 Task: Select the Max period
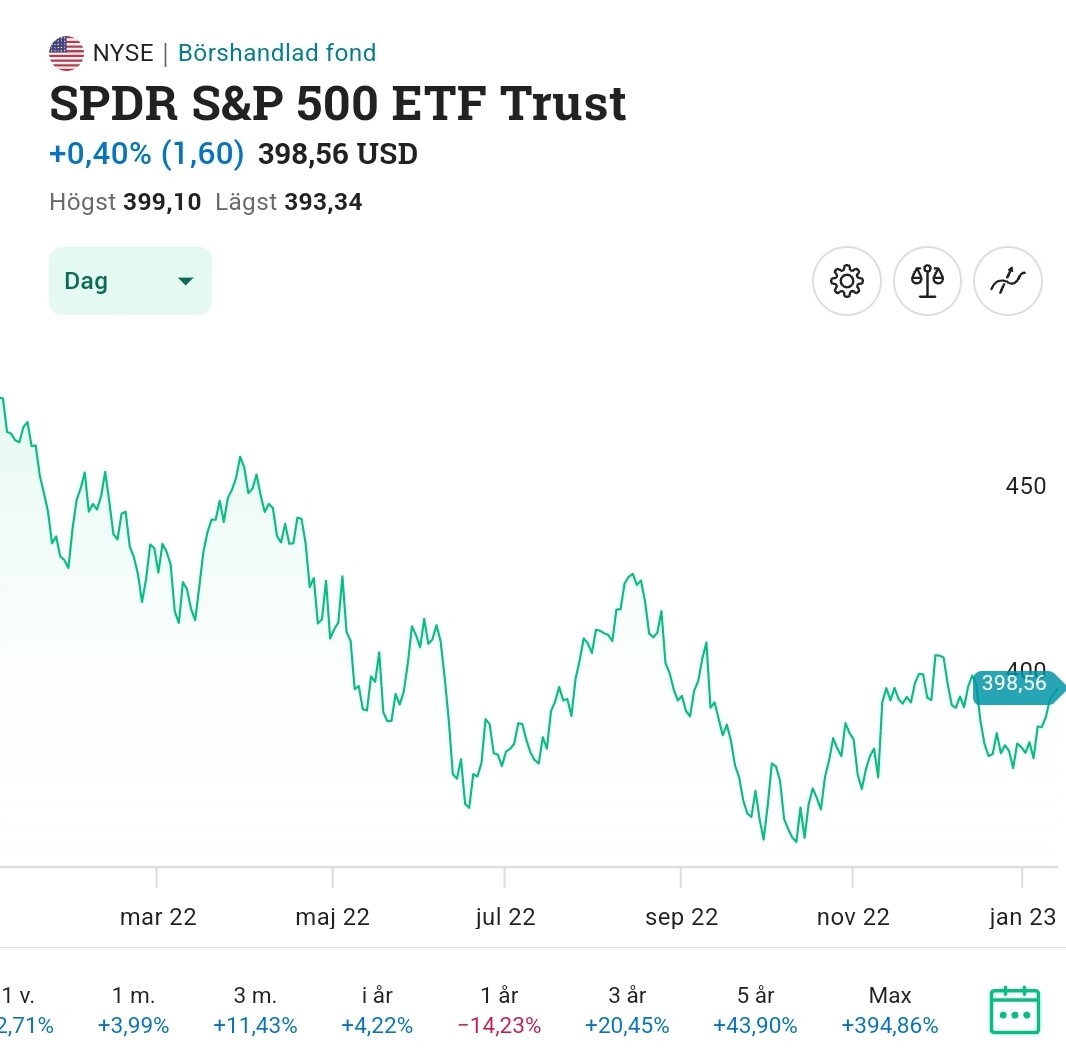coord(890,1010)
